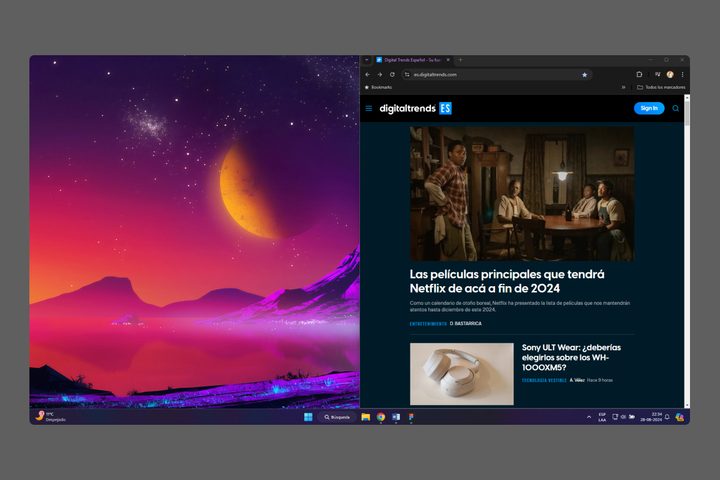Reload the page in Chrome
Viewport: 720px width, 480px height.
click(x=392, y=74)
